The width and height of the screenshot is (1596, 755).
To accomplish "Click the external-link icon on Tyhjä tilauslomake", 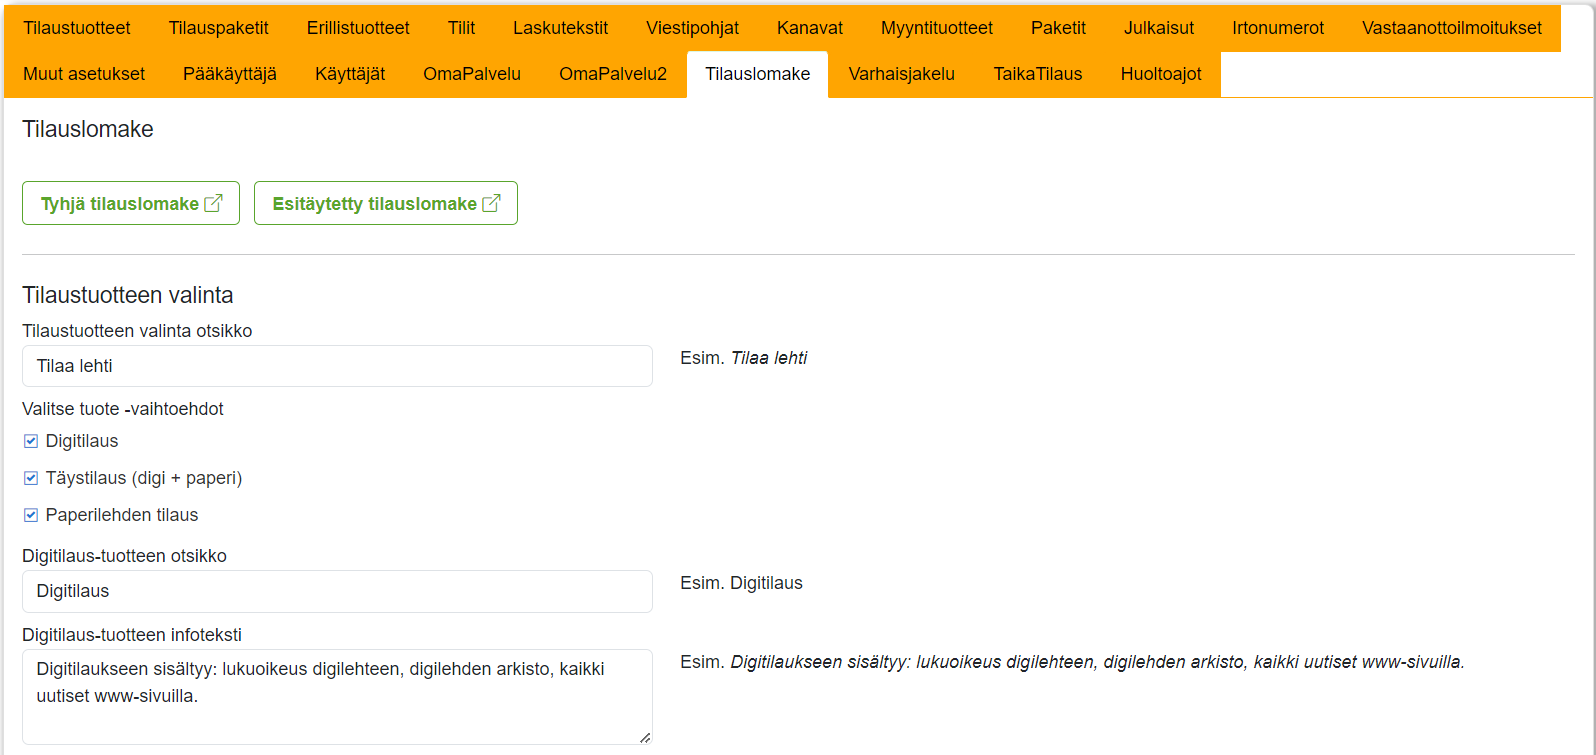I will click(x=213, y=203).
